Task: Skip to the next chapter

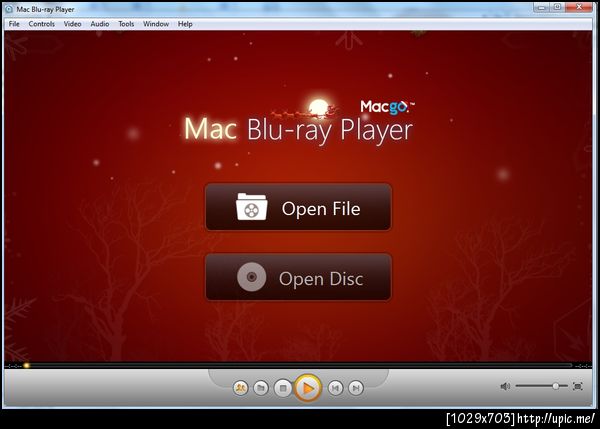Action: click(356, 388)
